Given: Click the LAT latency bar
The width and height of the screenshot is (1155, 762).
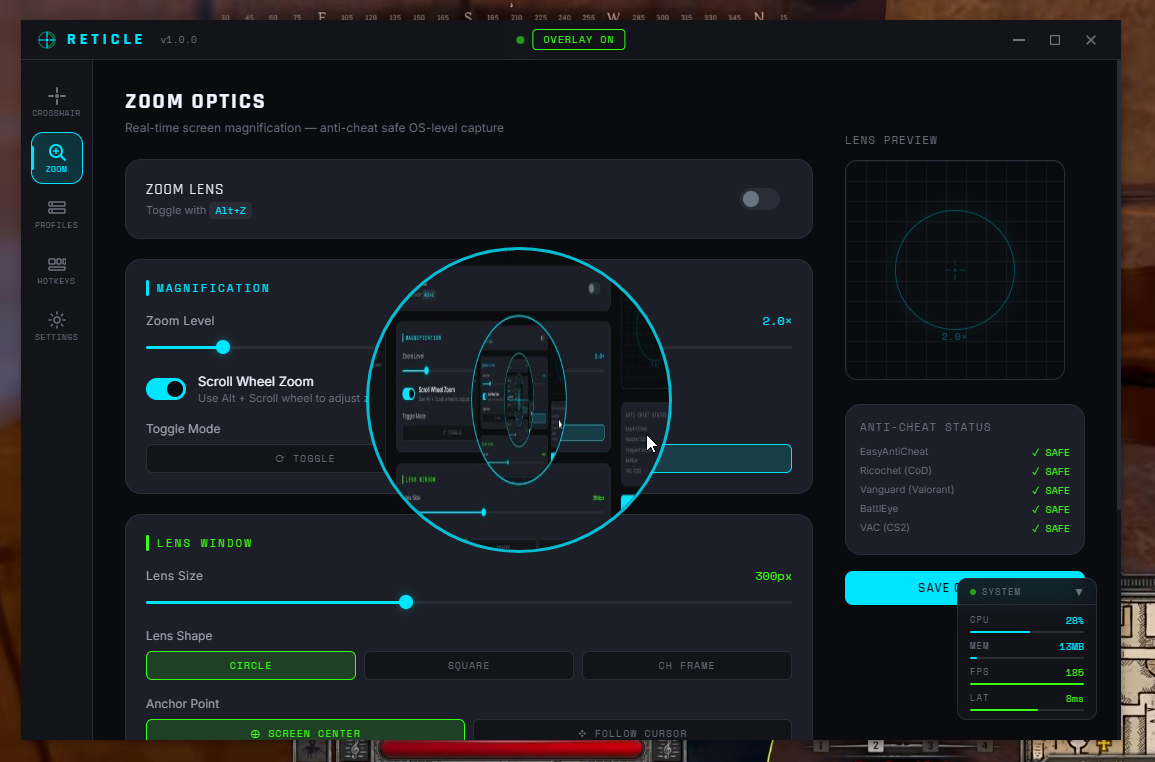Looking at the screenshot, I should click(x=1026, y=710).
